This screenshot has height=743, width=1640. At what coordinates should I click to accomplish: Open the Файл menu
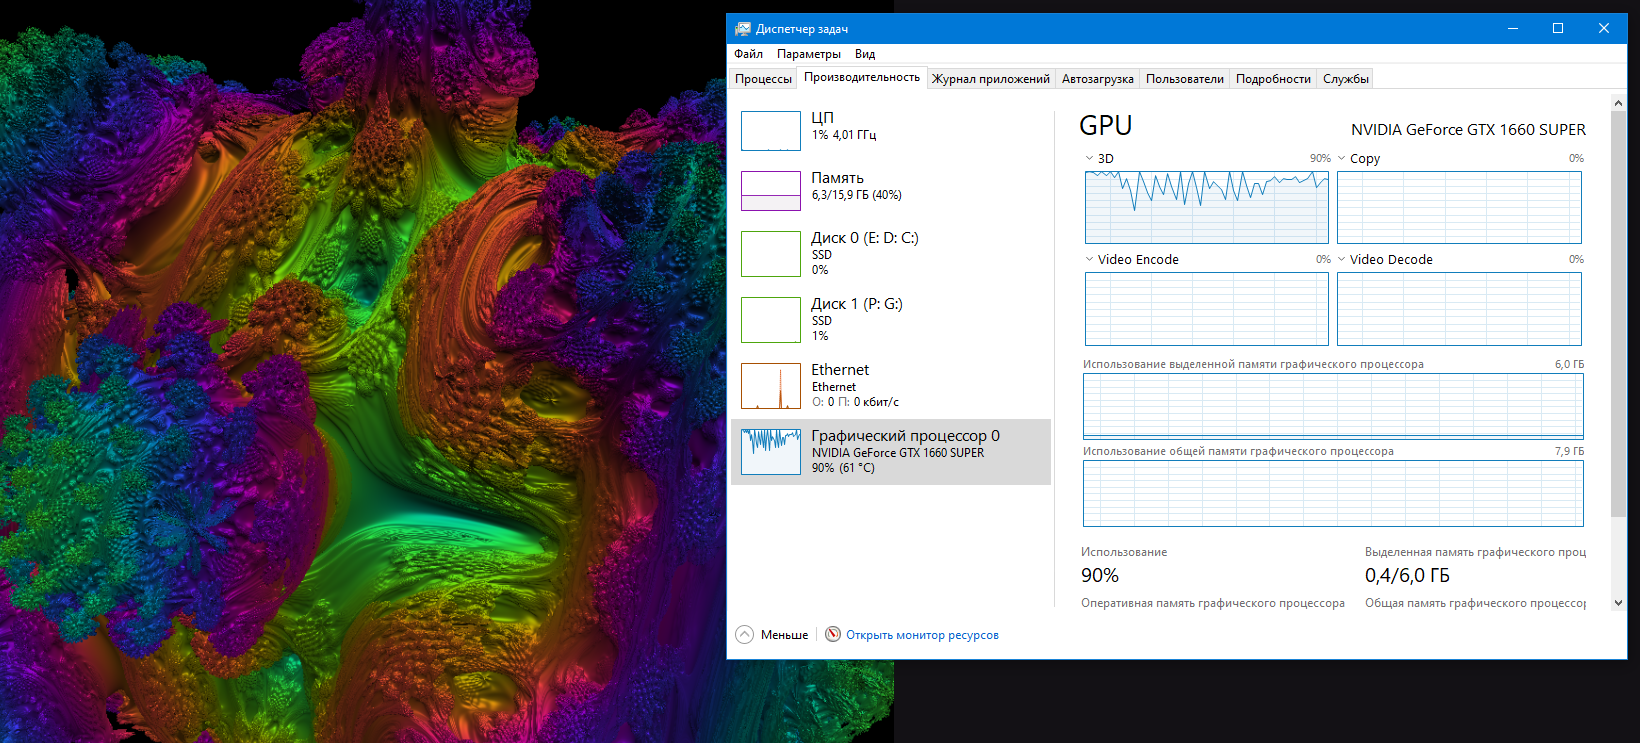[748, 54]
